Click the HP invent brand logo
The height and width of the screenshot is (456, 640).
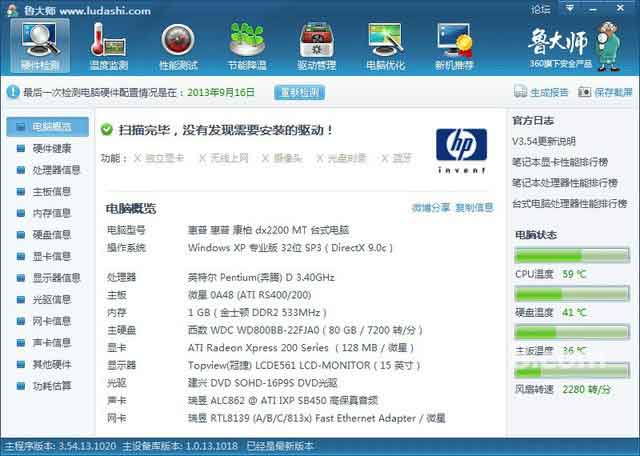[x=461, y=151]
